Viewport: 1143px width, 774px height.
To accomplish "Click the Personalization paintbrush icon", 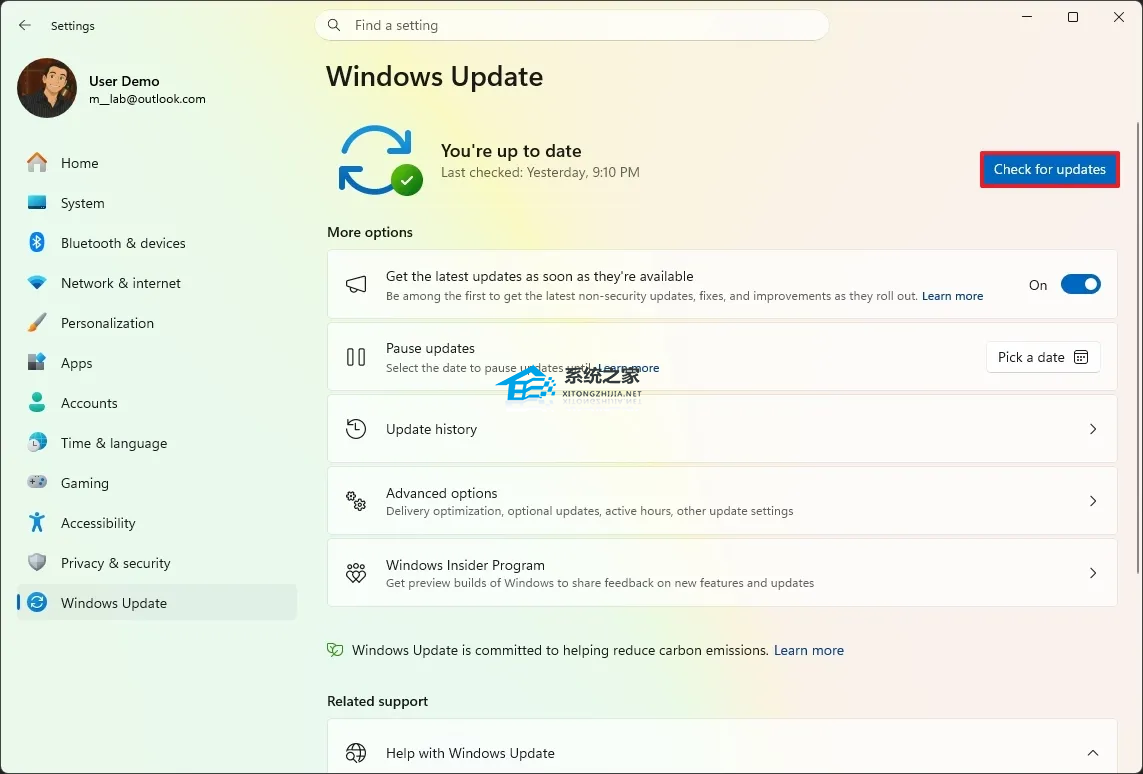I will (x=36, y=323).
